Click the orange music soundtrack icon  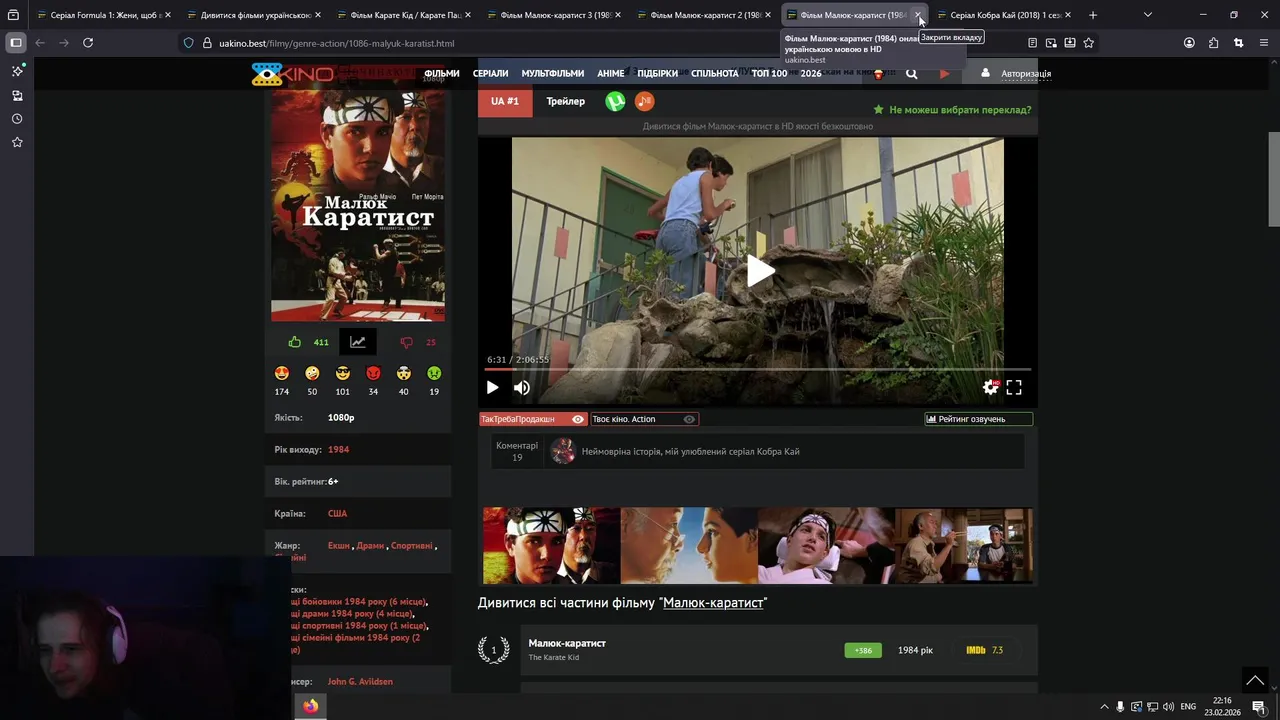[644, 101]
